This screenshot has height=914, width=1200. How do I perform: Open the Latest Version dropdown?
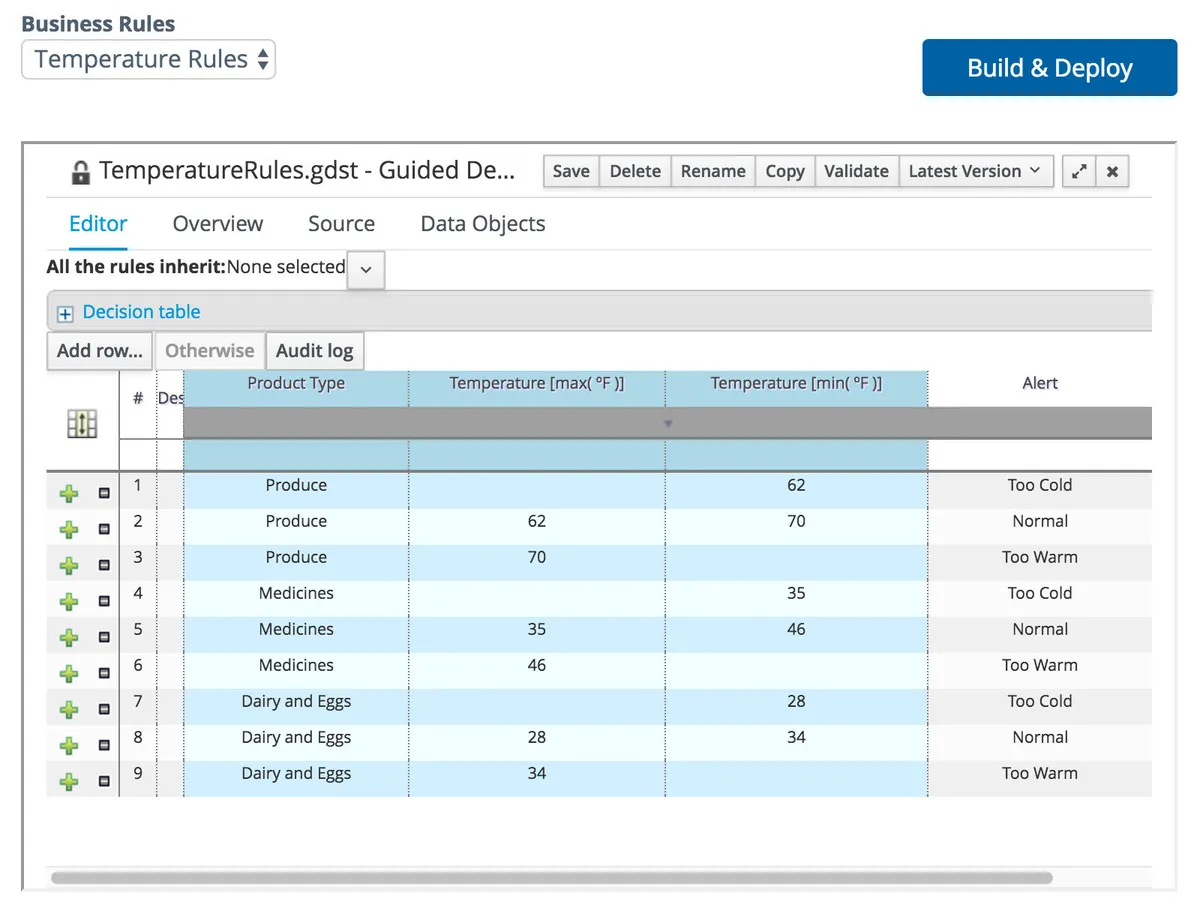point(975,171)
